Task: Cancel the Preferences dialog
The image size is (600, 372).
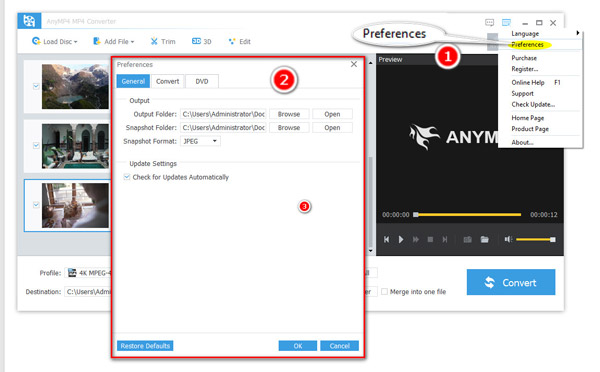Action: point(339,346)
